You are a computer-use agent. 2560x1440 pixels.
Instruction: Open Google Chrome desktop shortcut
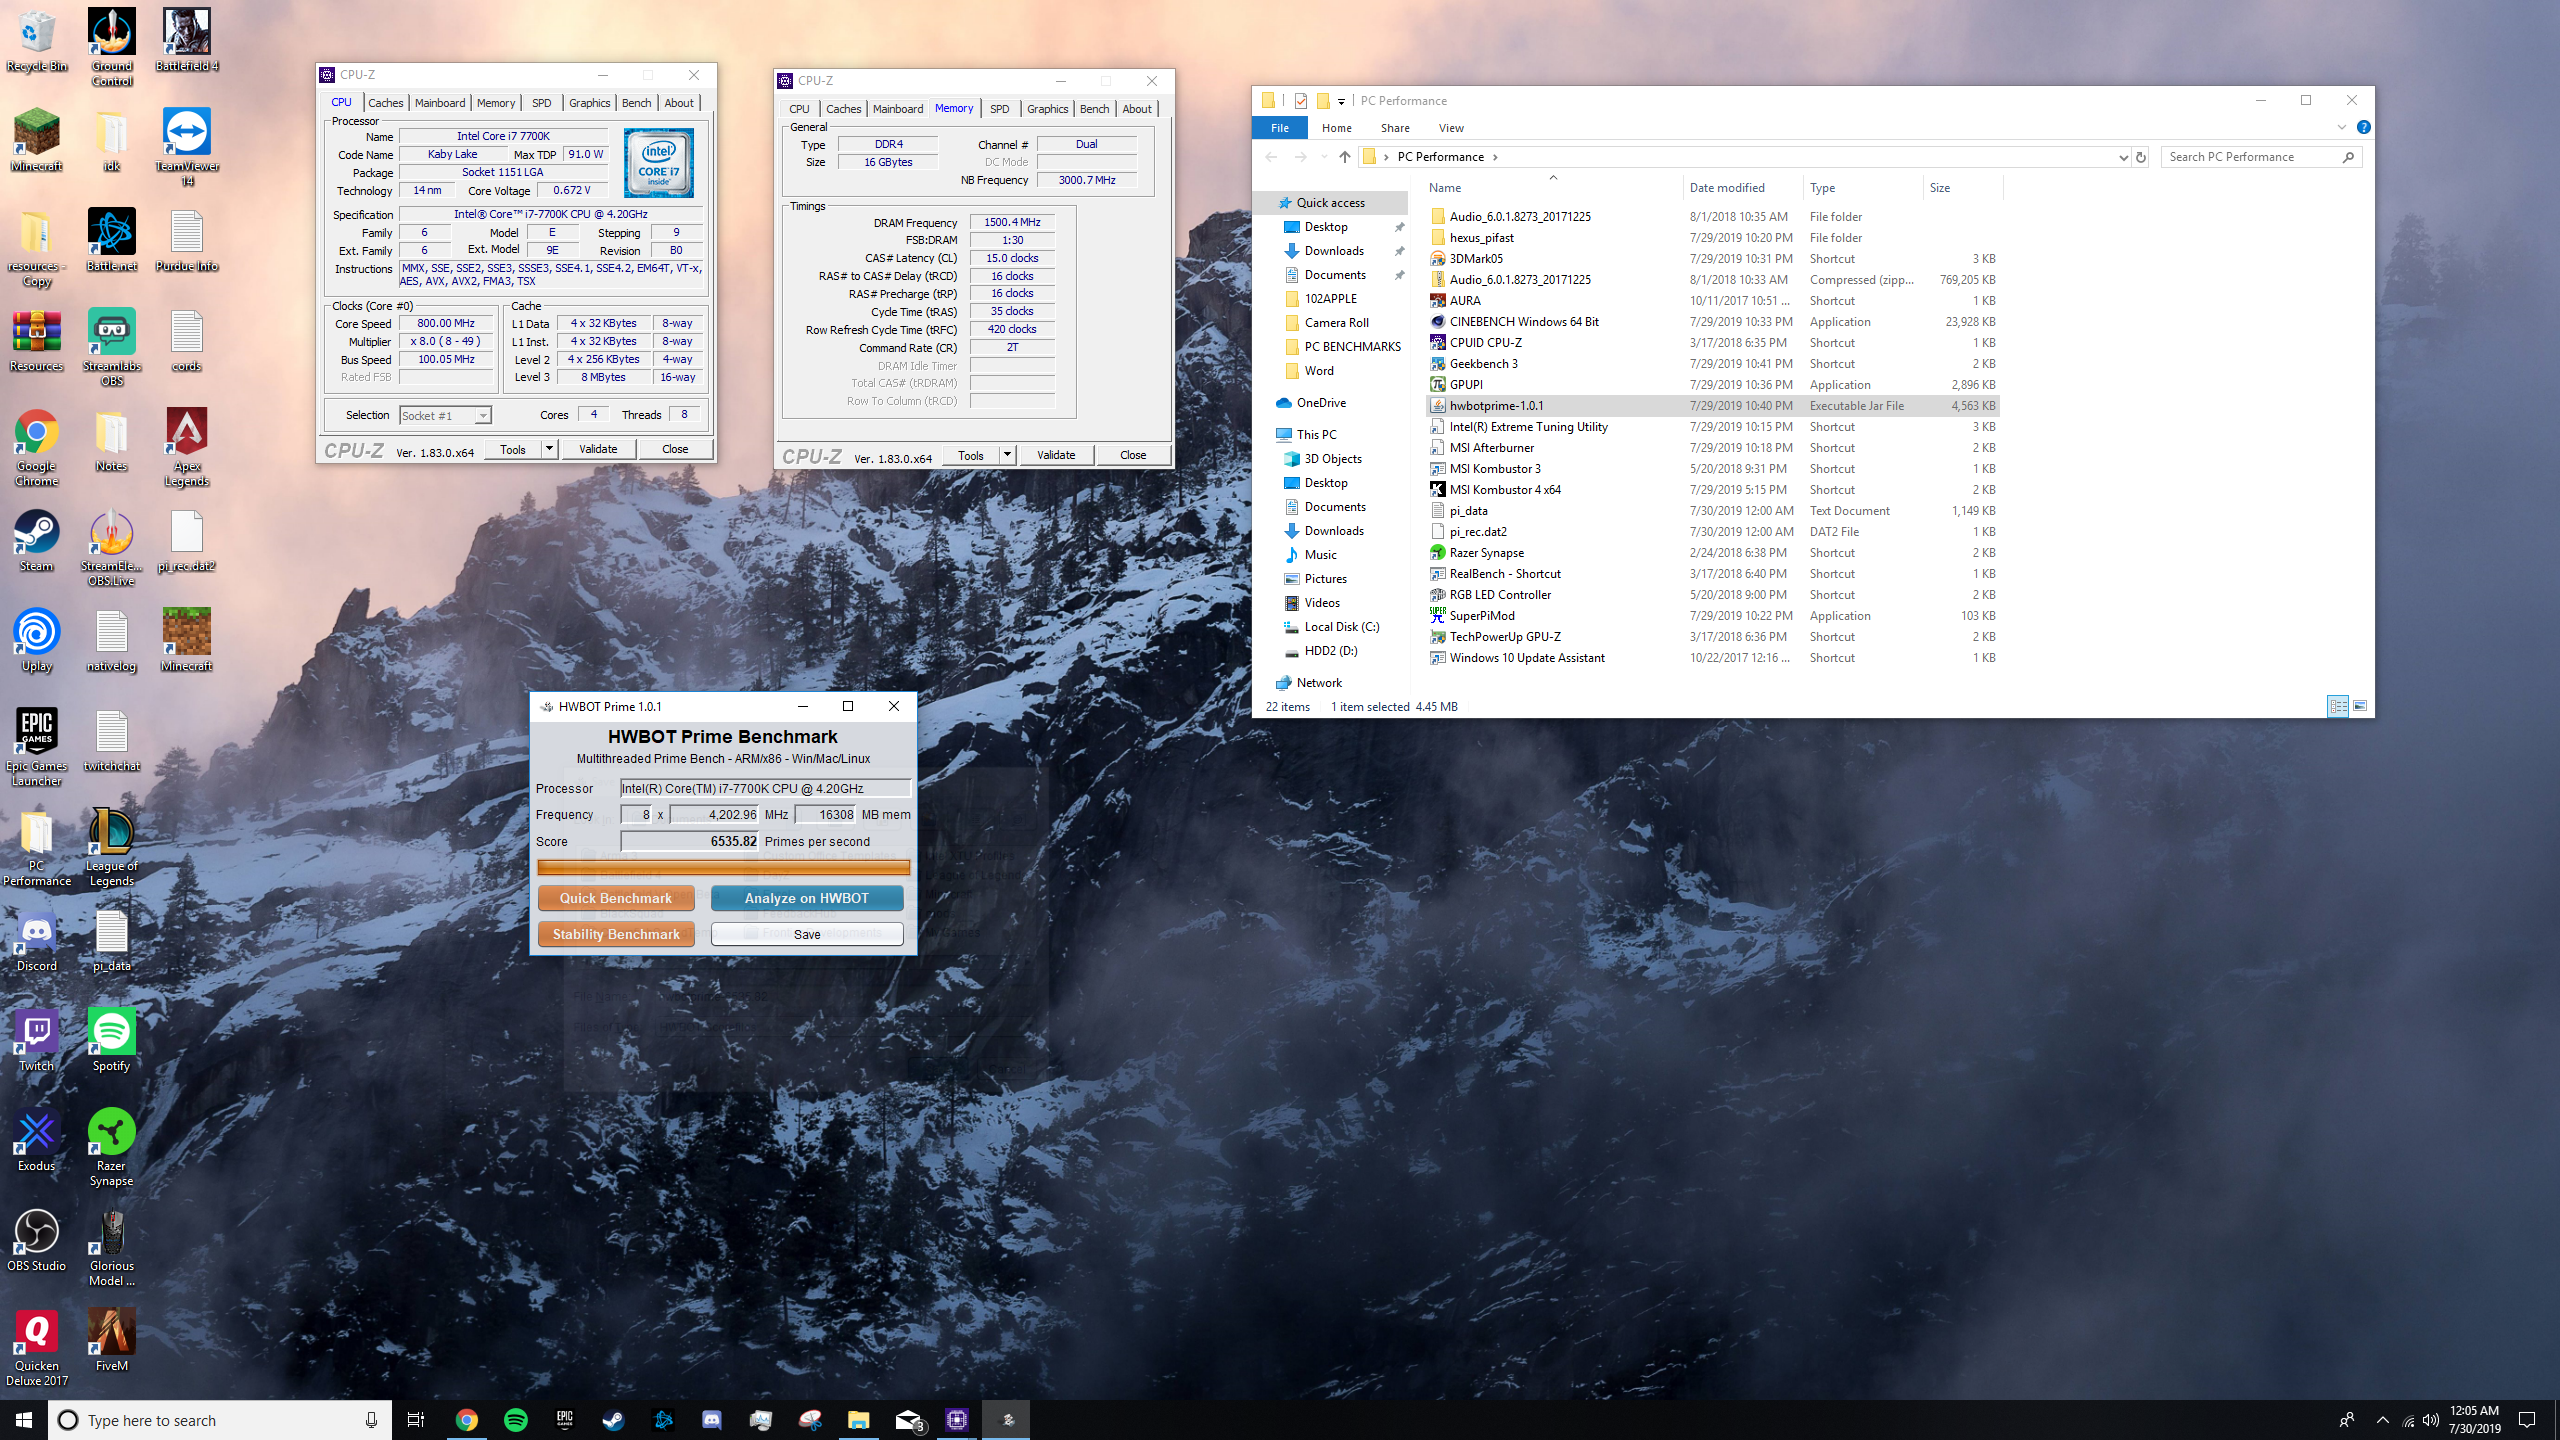(37, 447)
